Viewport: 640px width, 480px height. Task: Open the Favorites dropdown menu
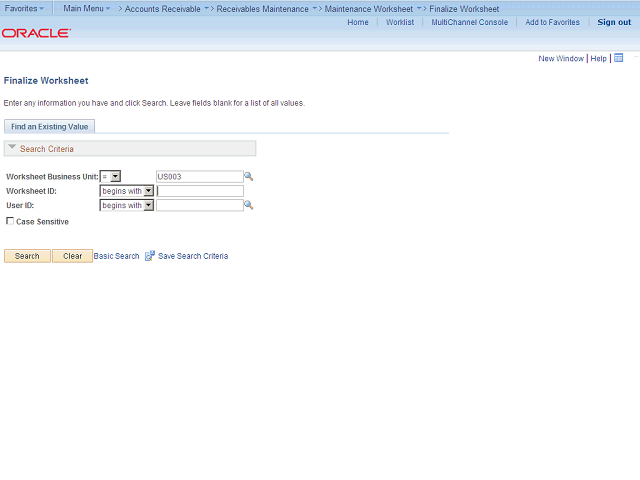point(24,8)
